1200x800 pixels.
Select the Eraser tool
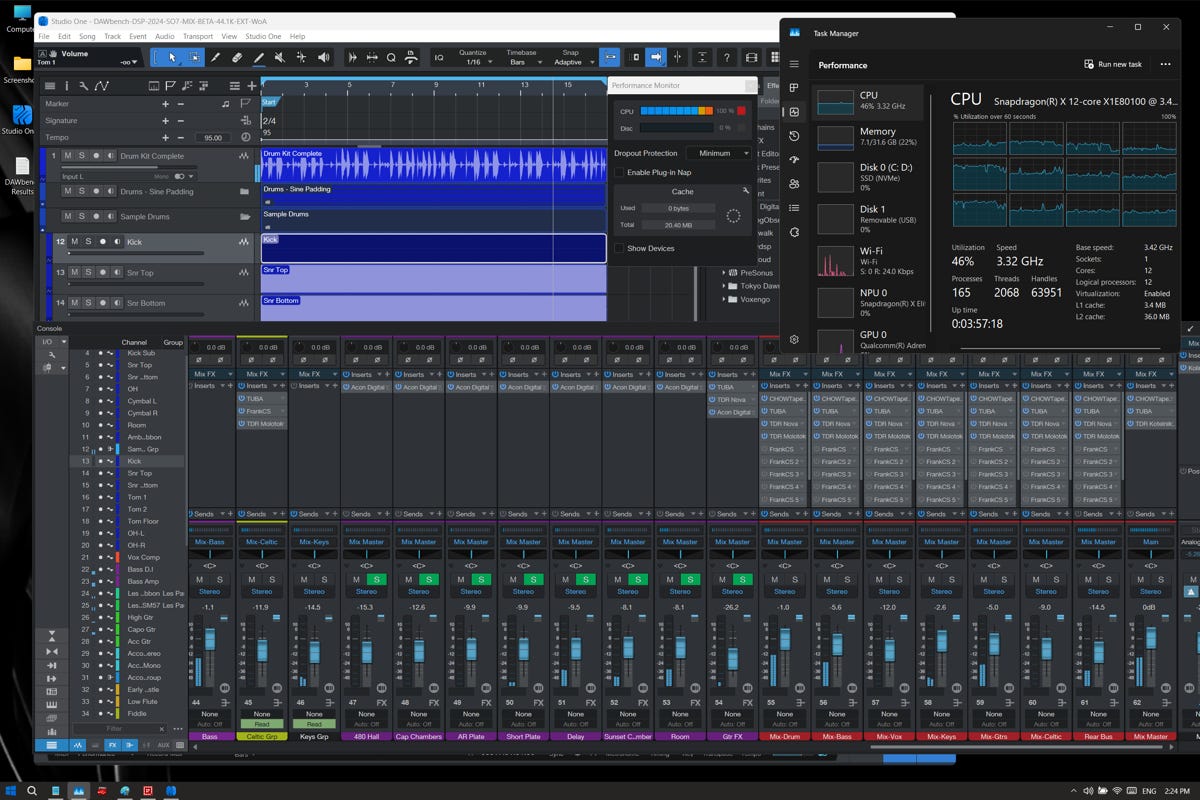(237, 57)
